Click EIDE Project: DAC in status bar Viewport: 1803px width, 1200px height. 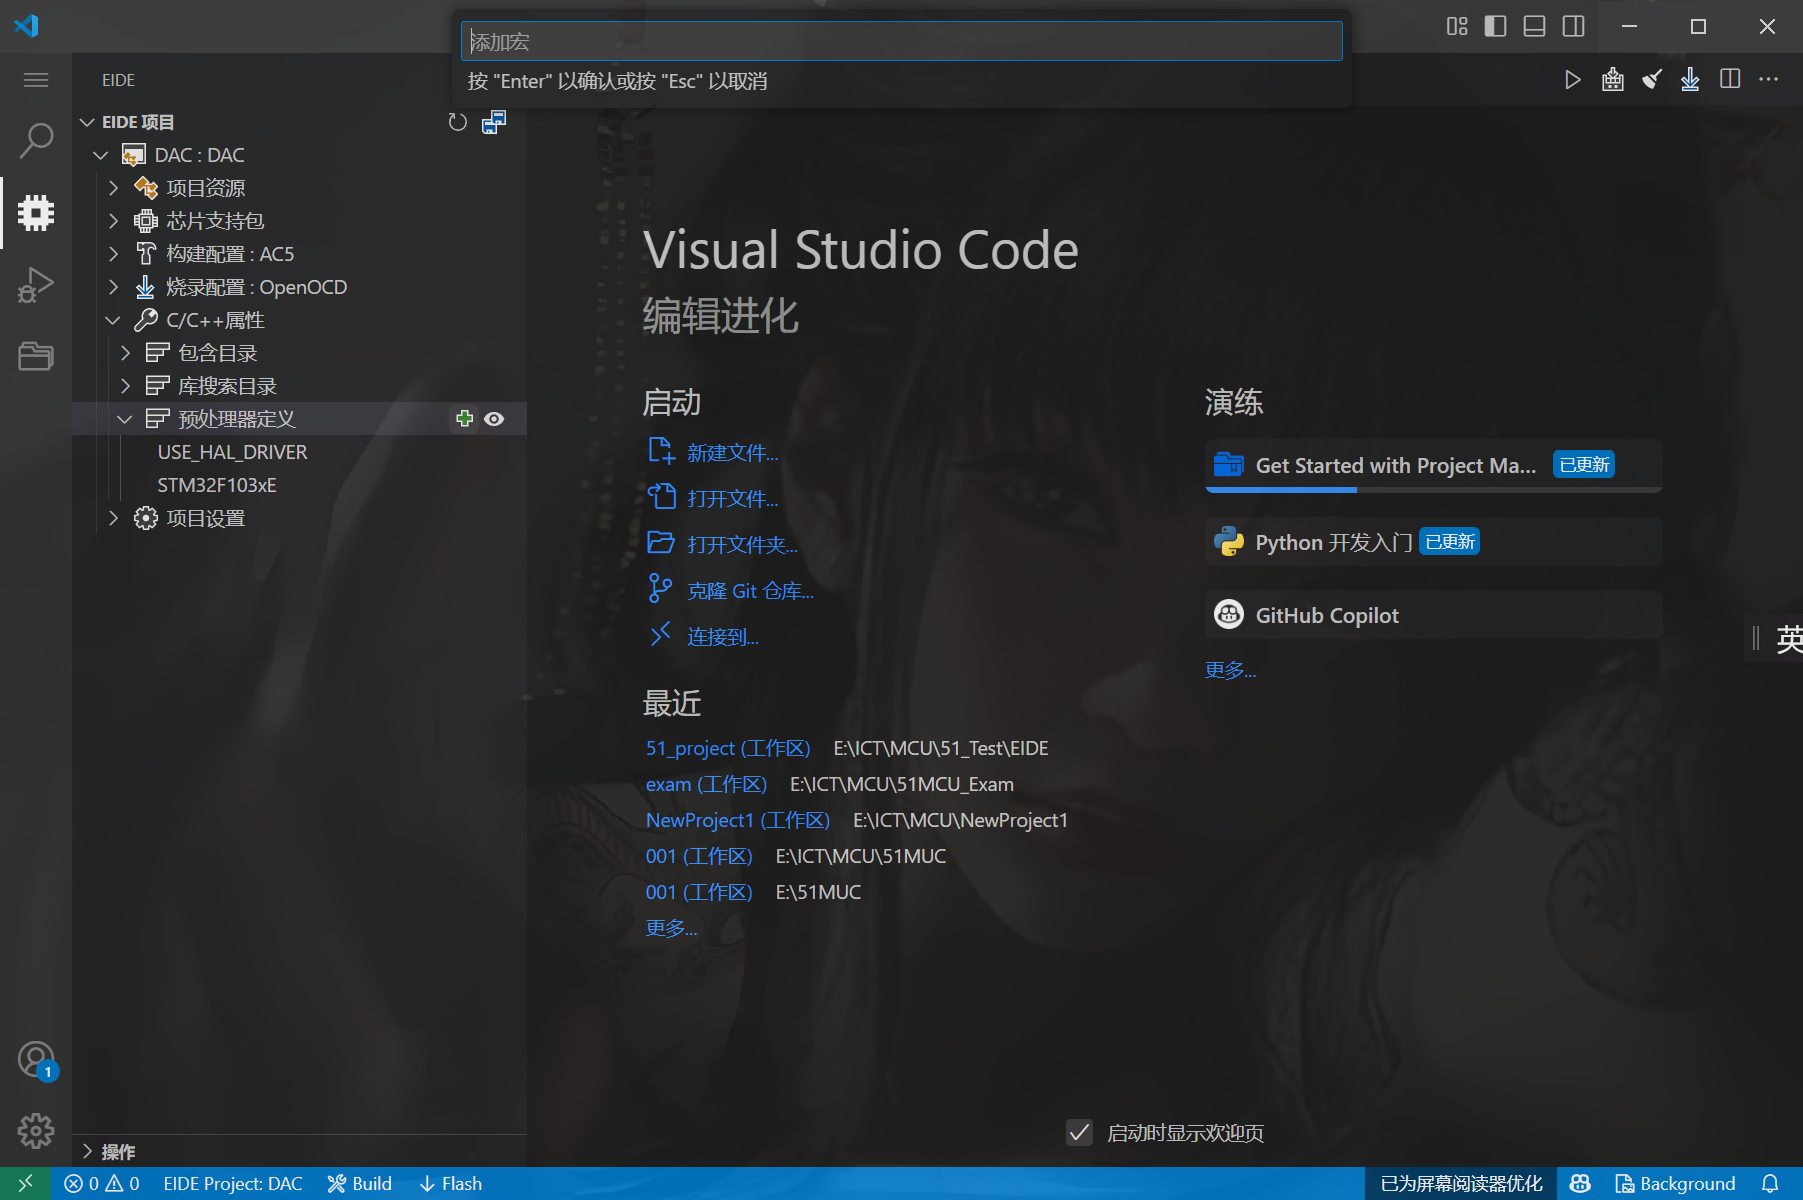(233, 1183)
